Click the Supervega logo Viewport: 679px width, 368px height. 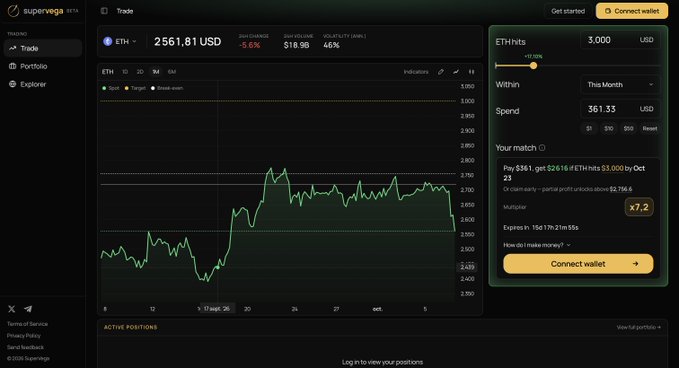pos(42,11)
